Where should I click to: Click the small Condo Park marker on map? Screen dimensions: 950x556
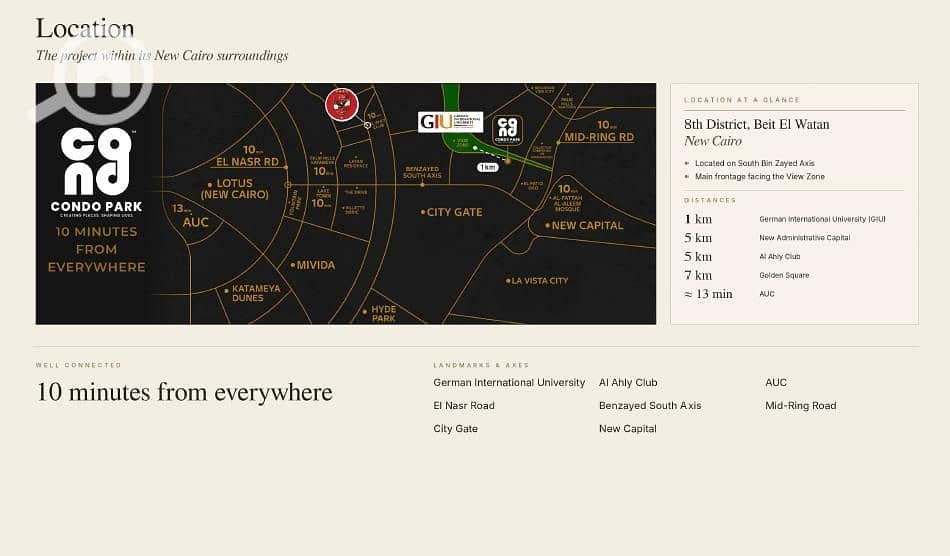507,130
